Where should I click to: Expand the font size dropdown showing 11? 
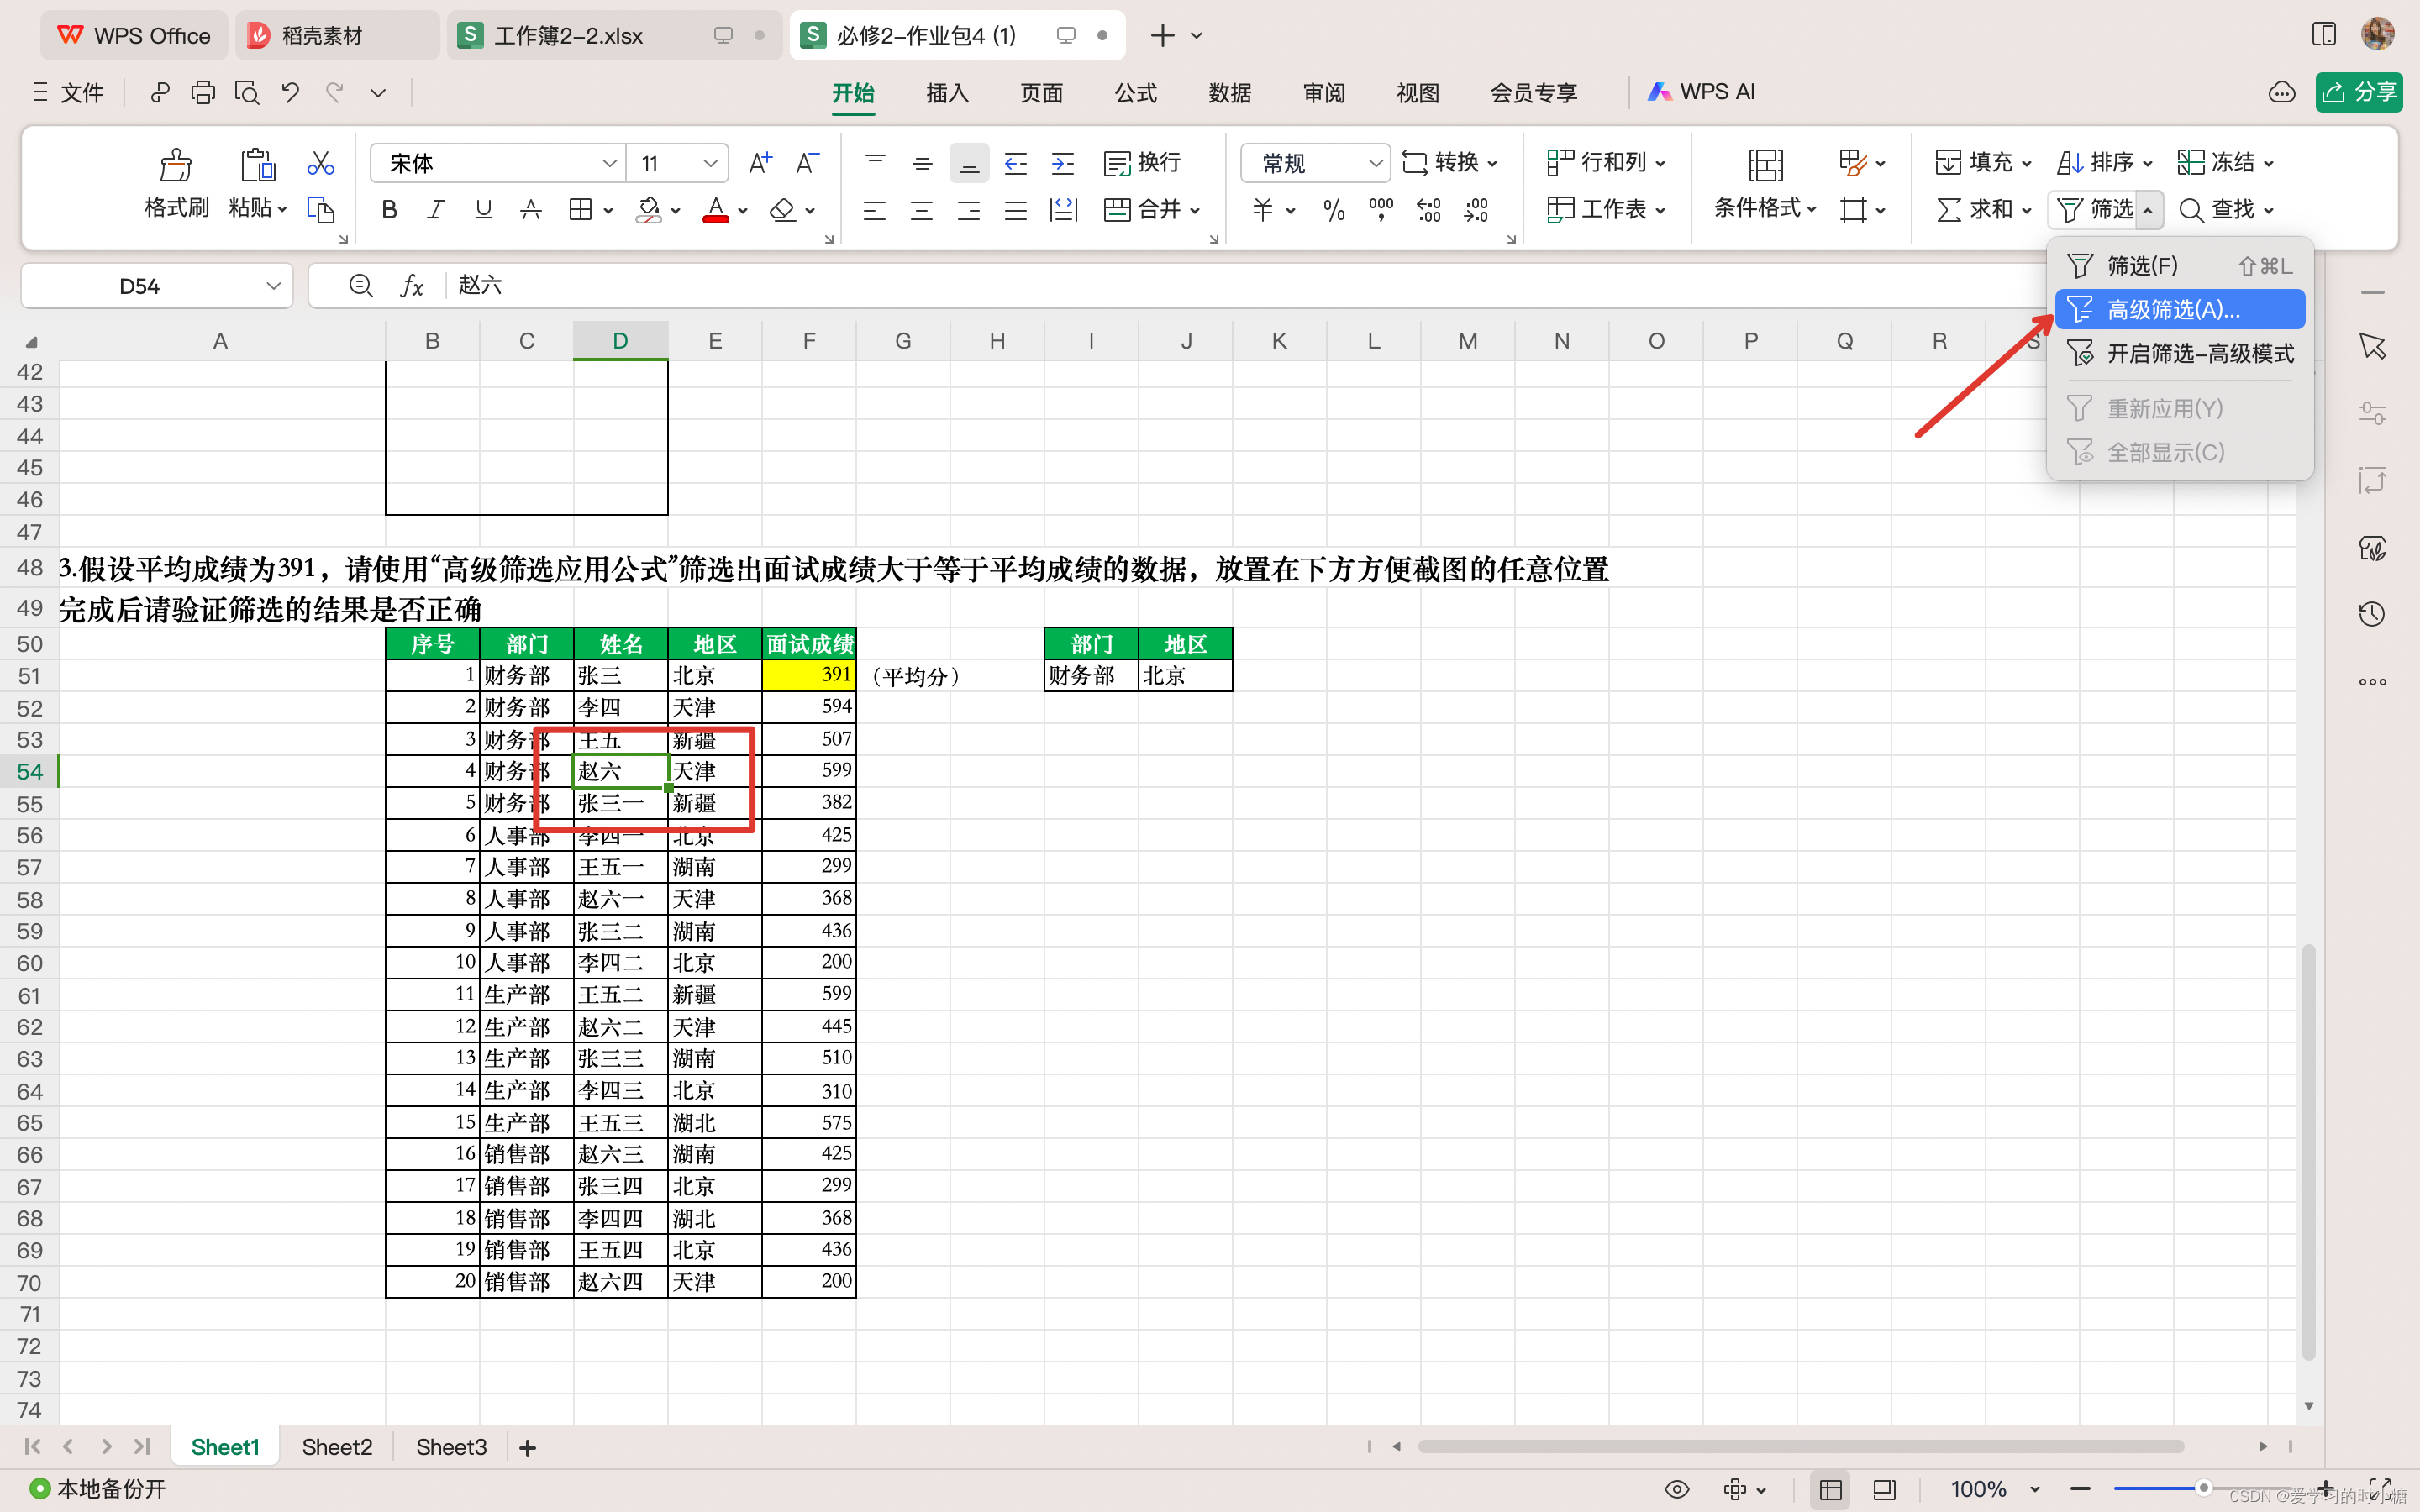(x=710, y=163)
